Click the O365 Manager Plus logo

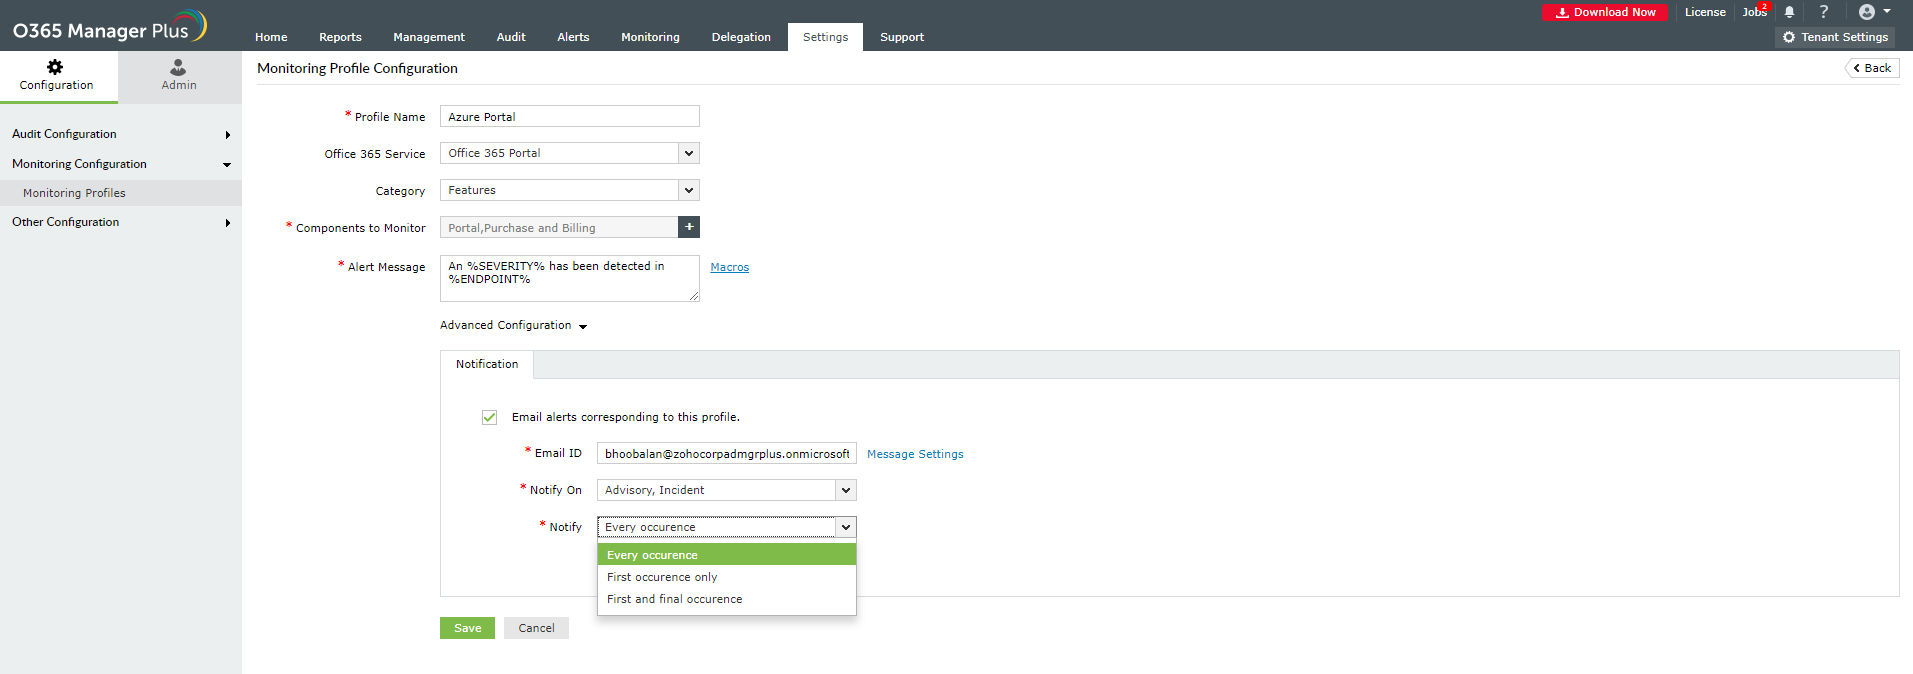point(109,27)
